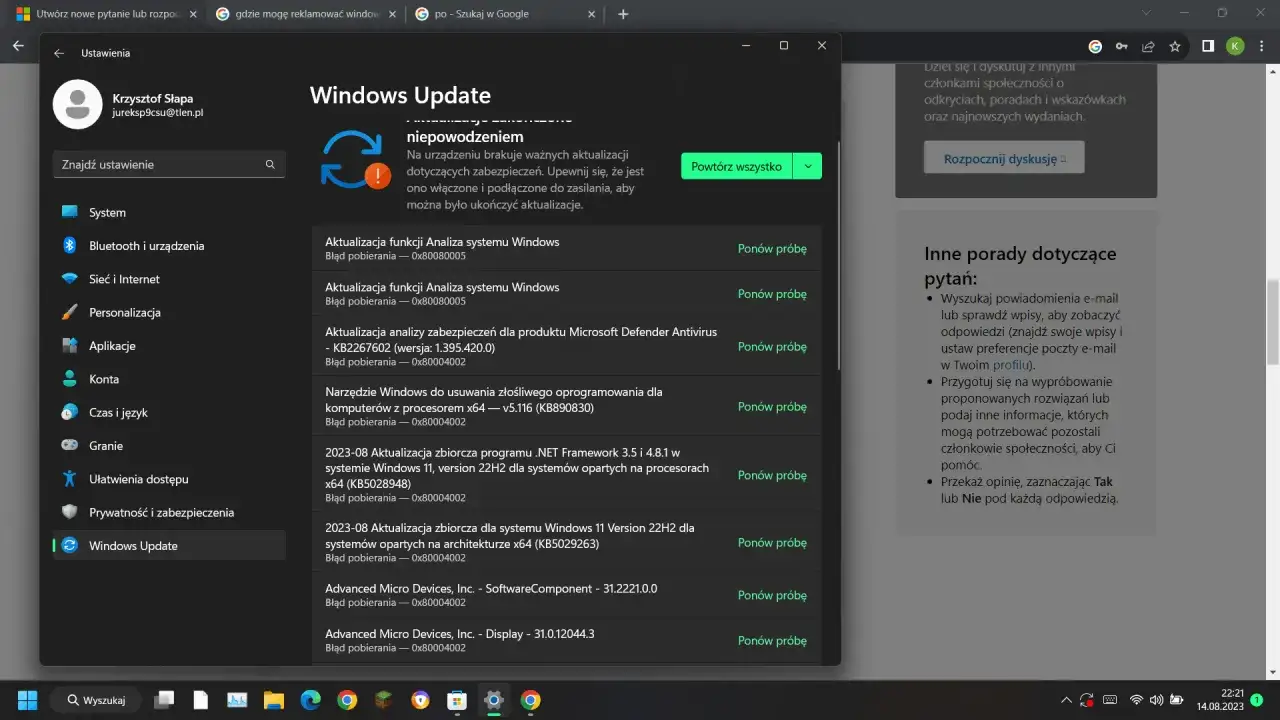Open the Minecraft taskbar icon
This screenshot has width=1280, height=720.
pyautogui.click(x=384, y=700)
